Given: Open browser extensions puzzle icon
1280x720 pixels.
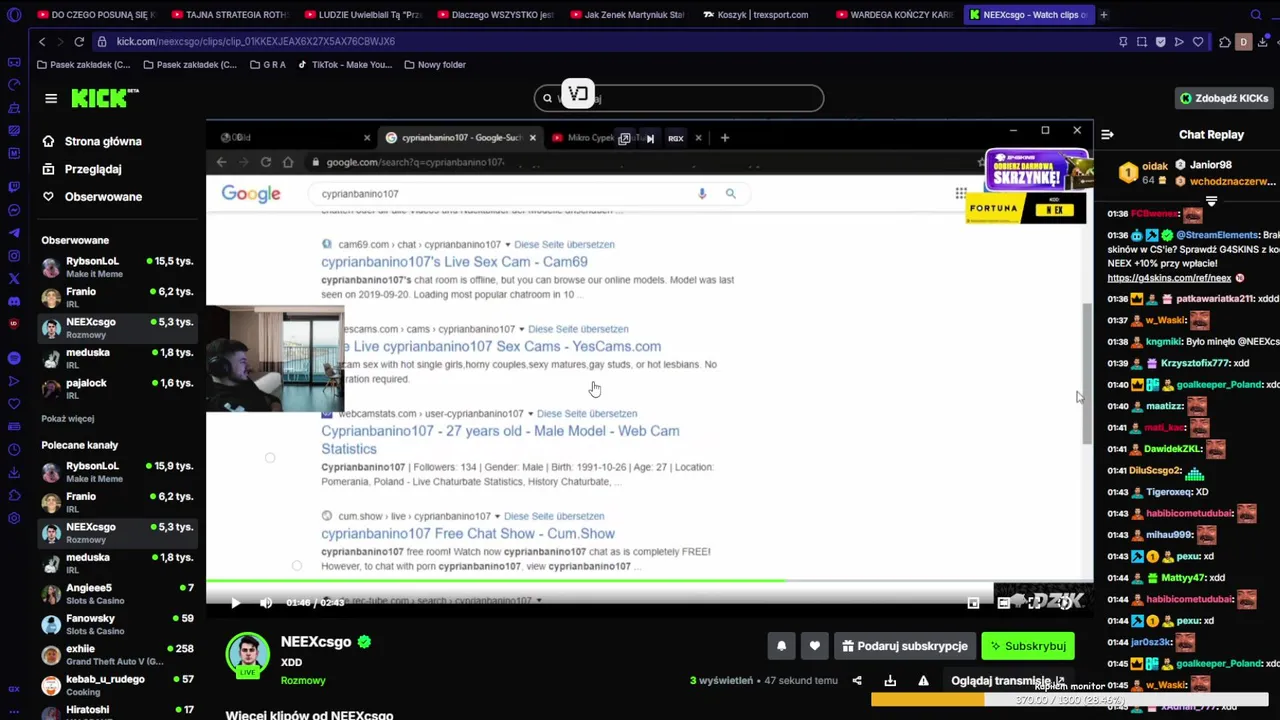Looking at the screenshot, I should coord(1225,42).
